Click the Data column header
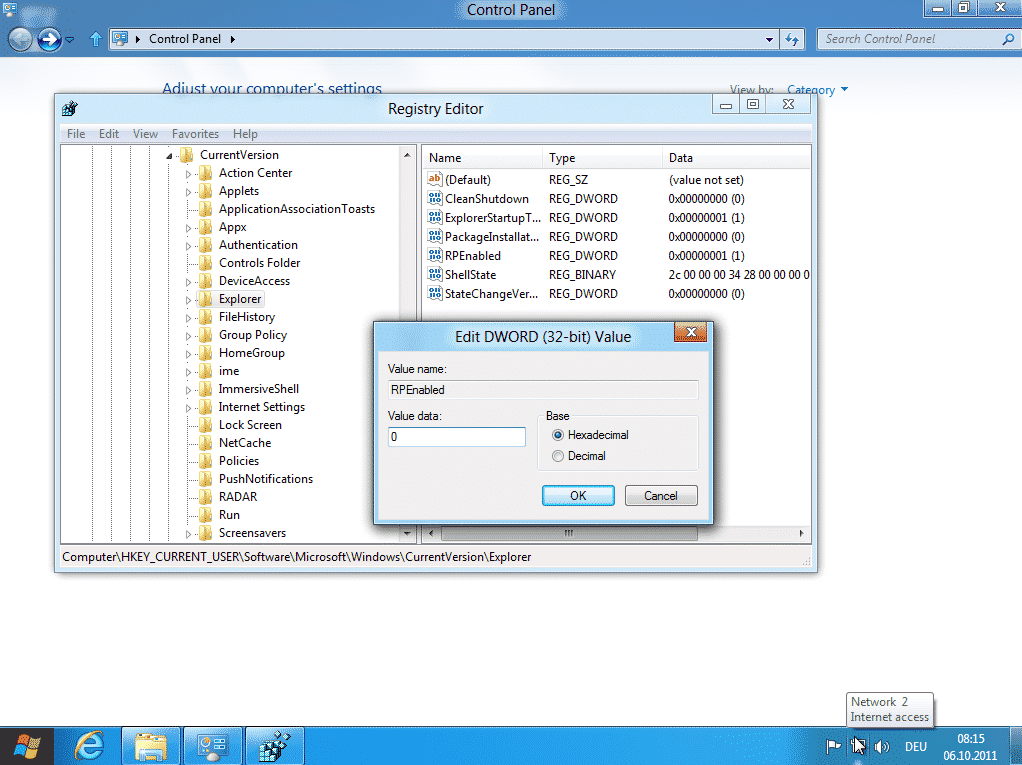 coord(736,158)
